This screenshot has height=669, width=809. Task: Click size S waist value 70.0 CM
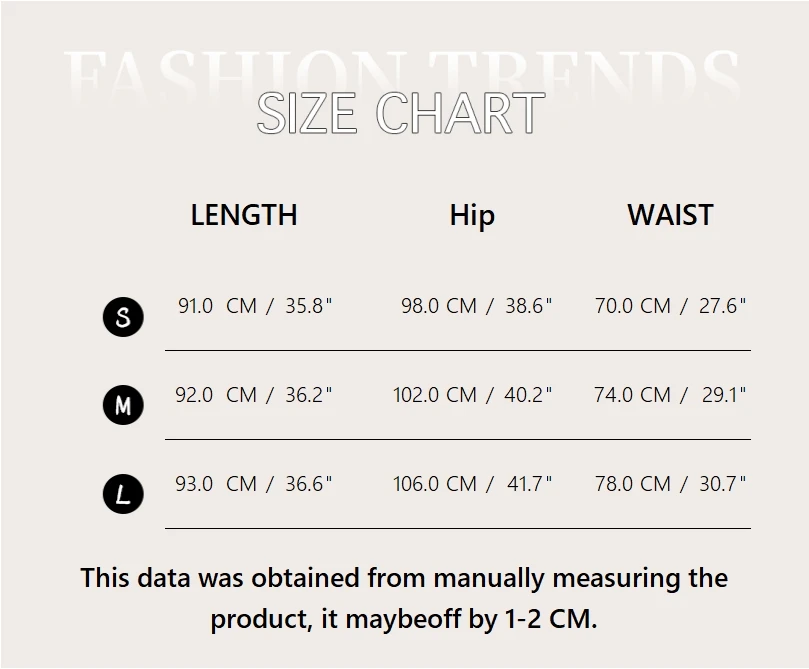(632, 306)
